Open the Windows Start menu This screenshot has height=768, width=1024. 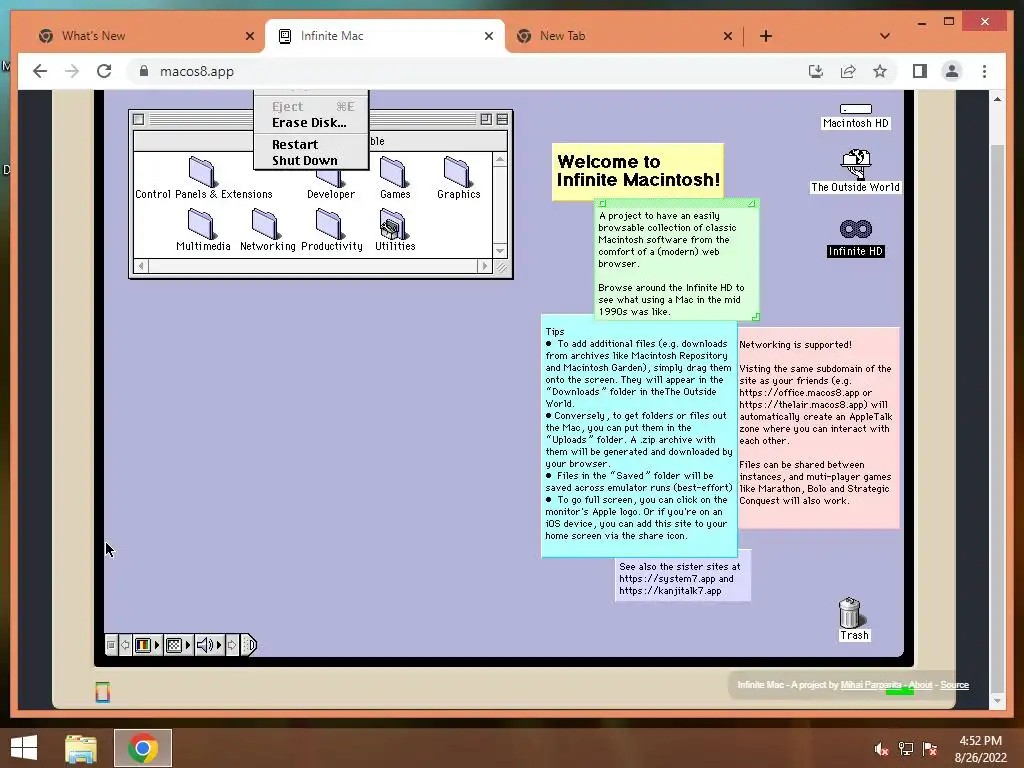pos(24,748)
